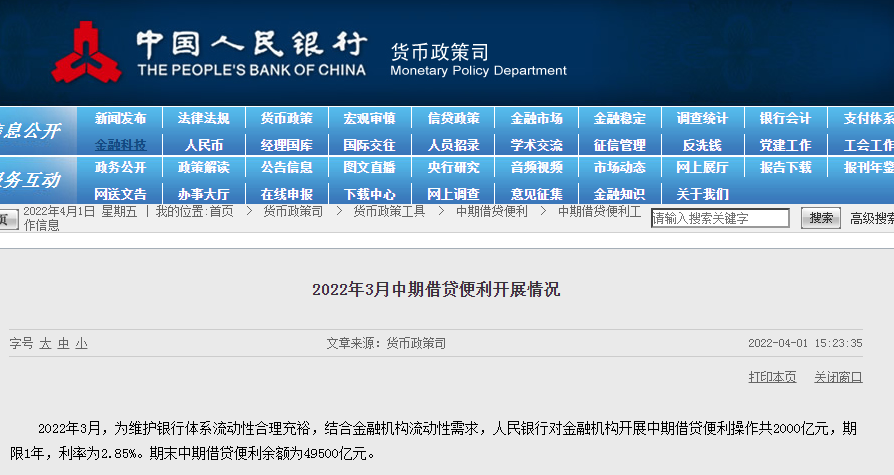Open 高级搜索 advanced search
Image resolution: width=894 pixels, height=475 pixels.
[x=872, y=218]
